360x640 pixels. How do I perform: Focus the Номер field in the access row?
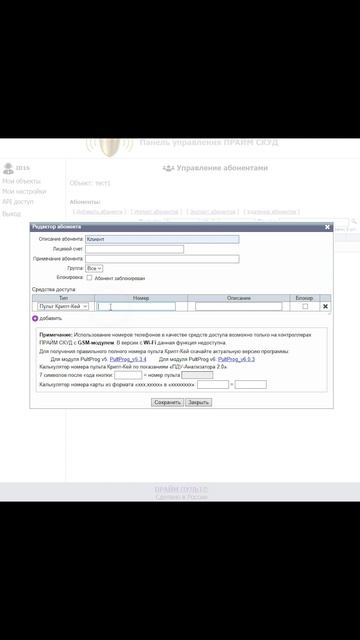coord(136,307)
